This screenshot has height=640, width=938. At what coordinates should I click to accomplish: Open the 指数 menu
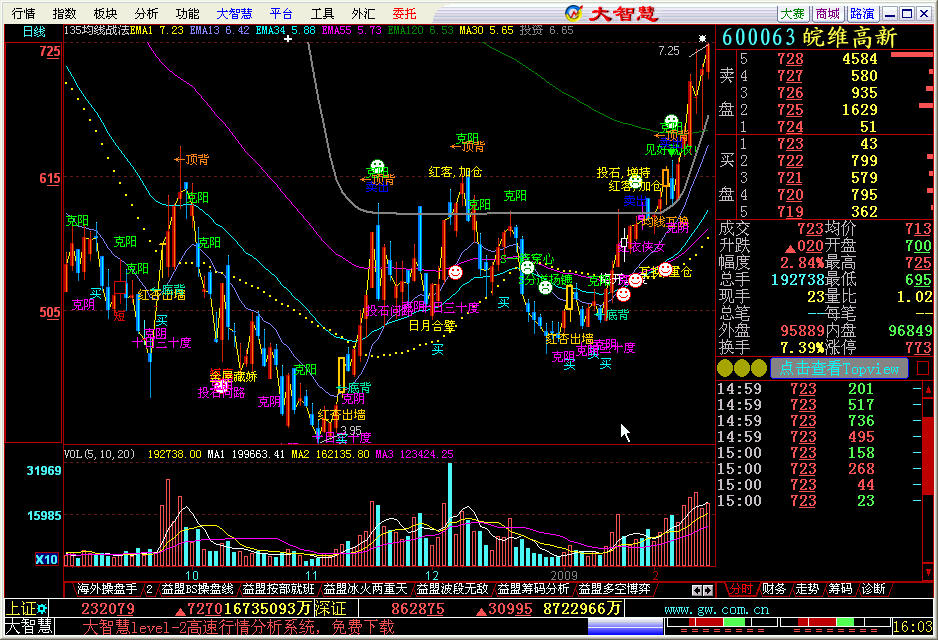(65, 13)
